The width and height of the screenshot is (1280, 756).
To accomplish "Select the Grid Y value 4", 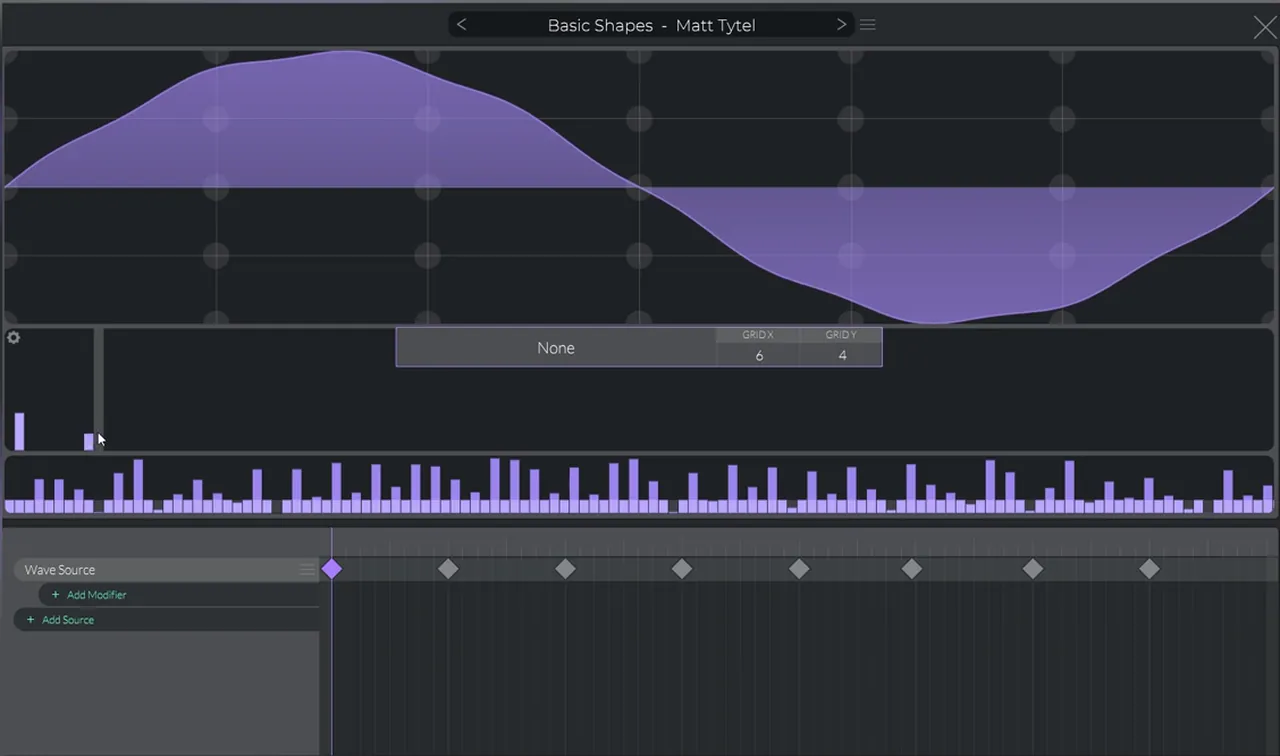I will click(842, 355).
